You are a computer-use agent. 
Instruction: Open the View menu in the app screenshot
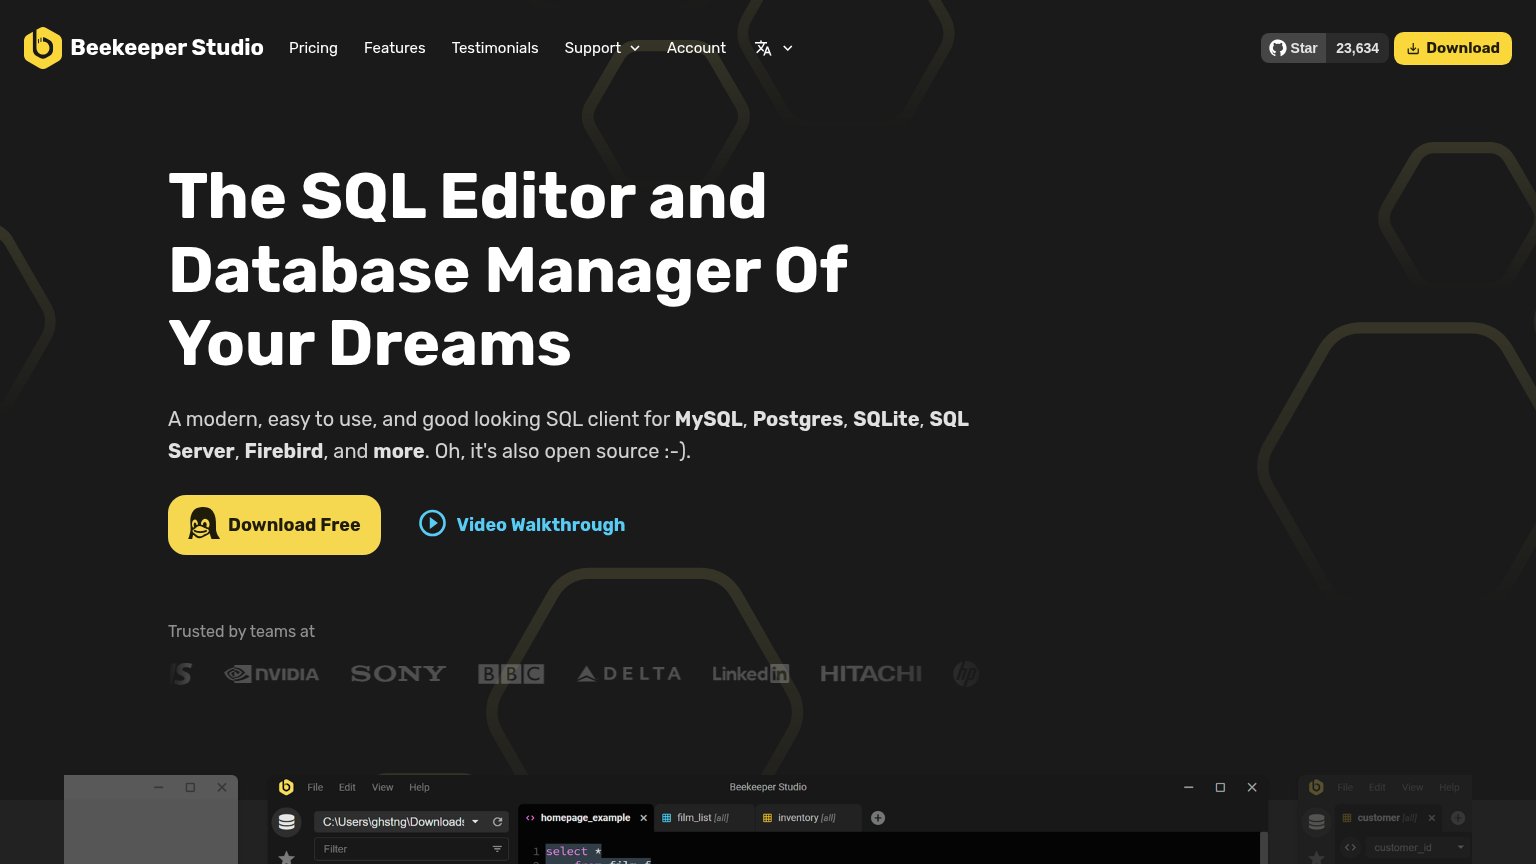(x=382, y=787)
